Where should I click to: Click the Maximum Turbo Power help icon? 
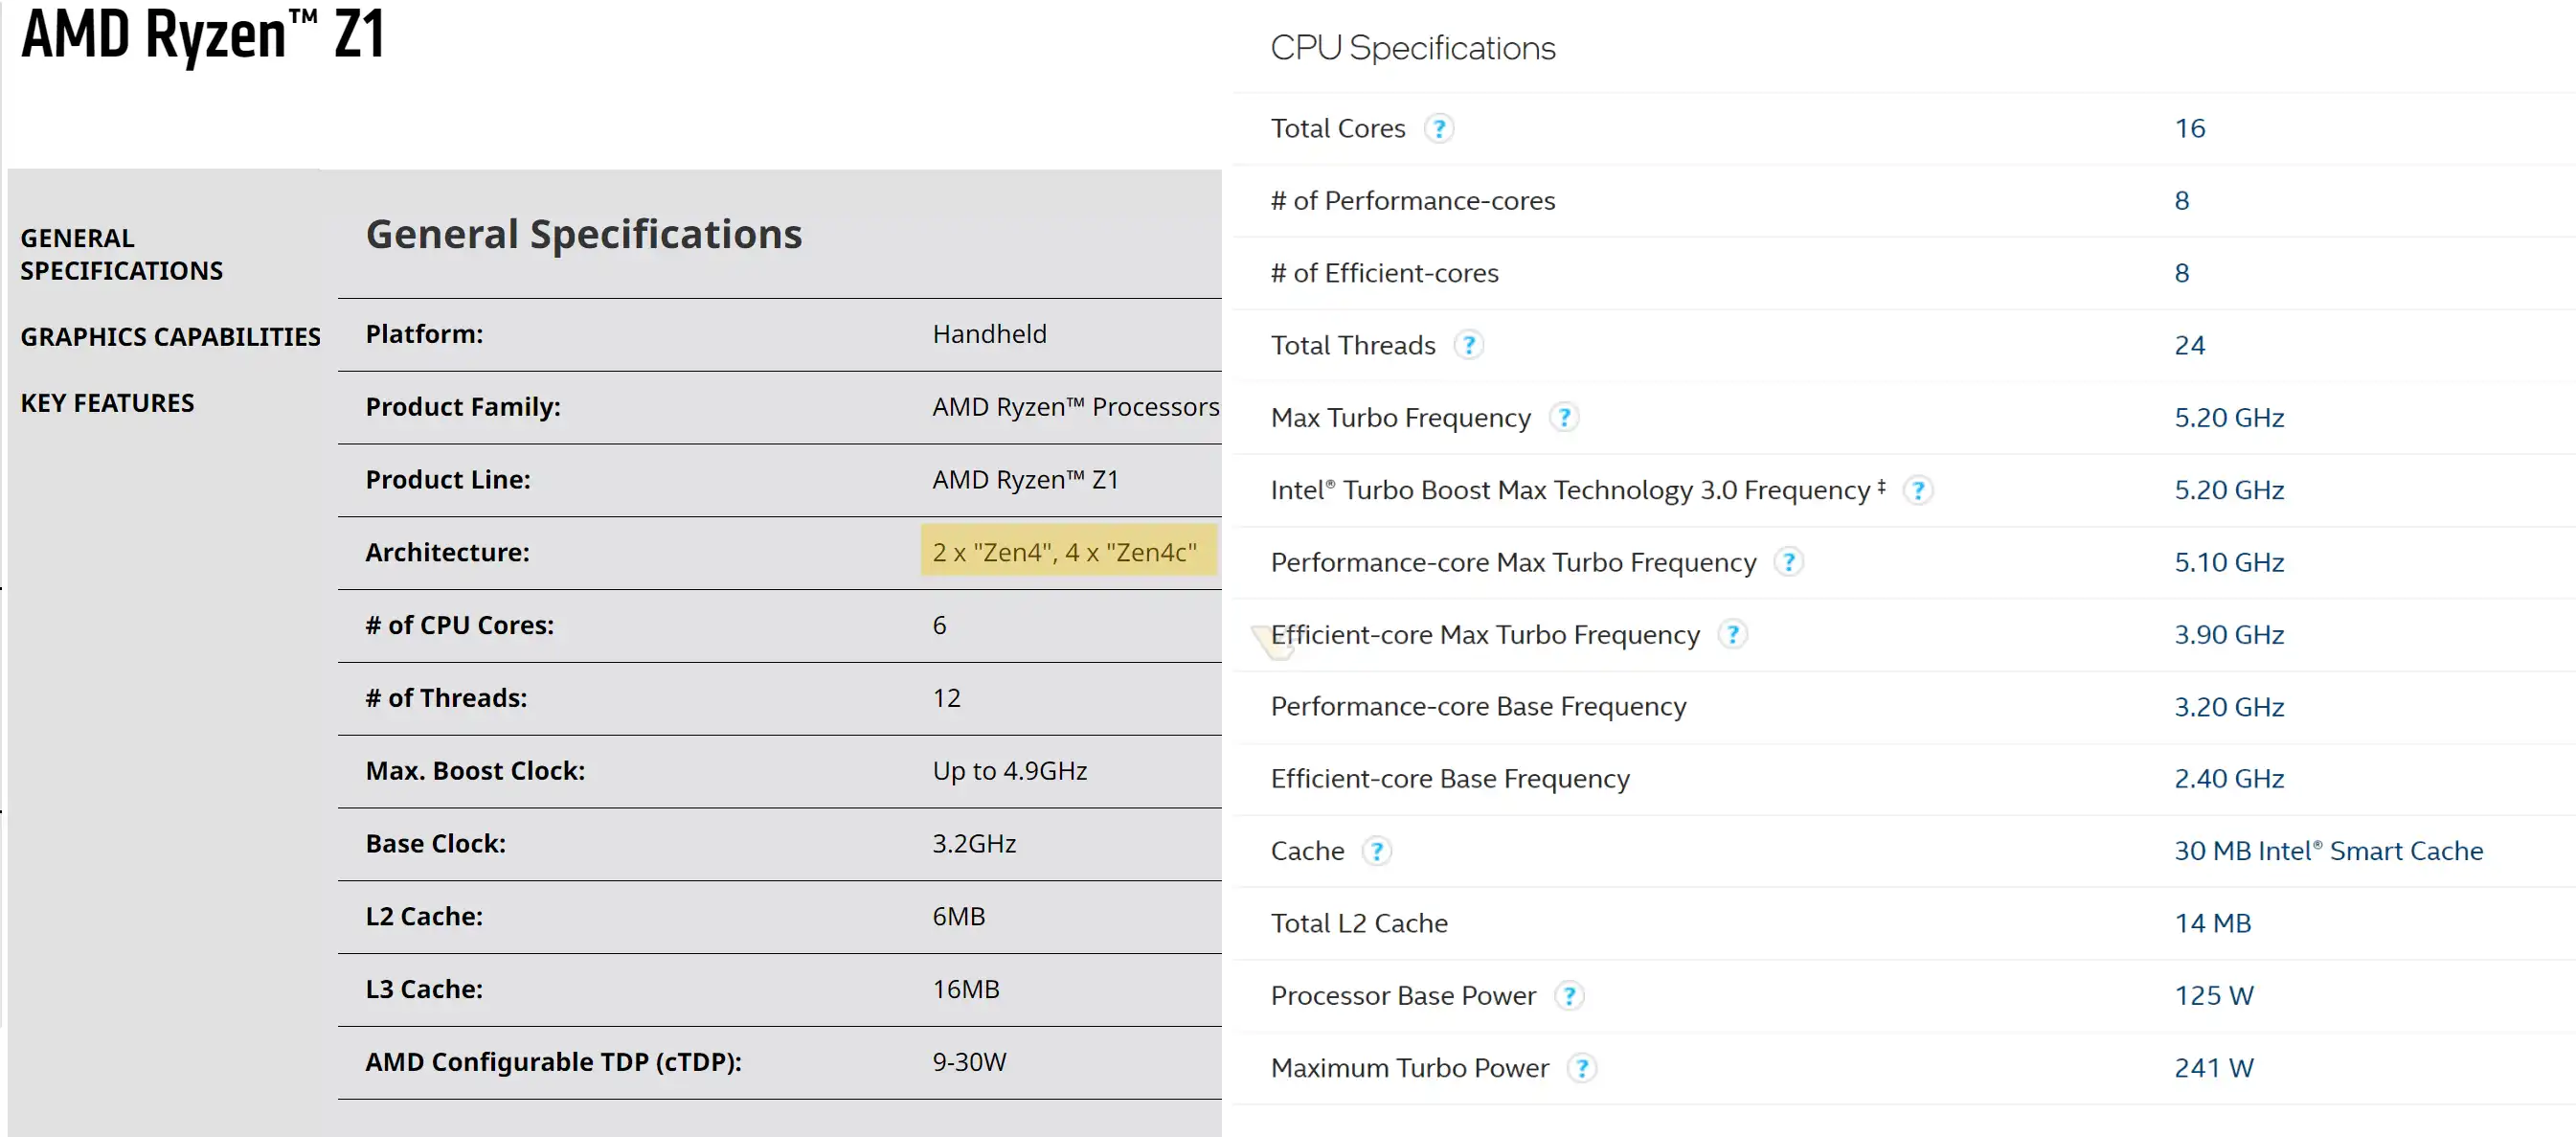click(x=1581, y=1069)
